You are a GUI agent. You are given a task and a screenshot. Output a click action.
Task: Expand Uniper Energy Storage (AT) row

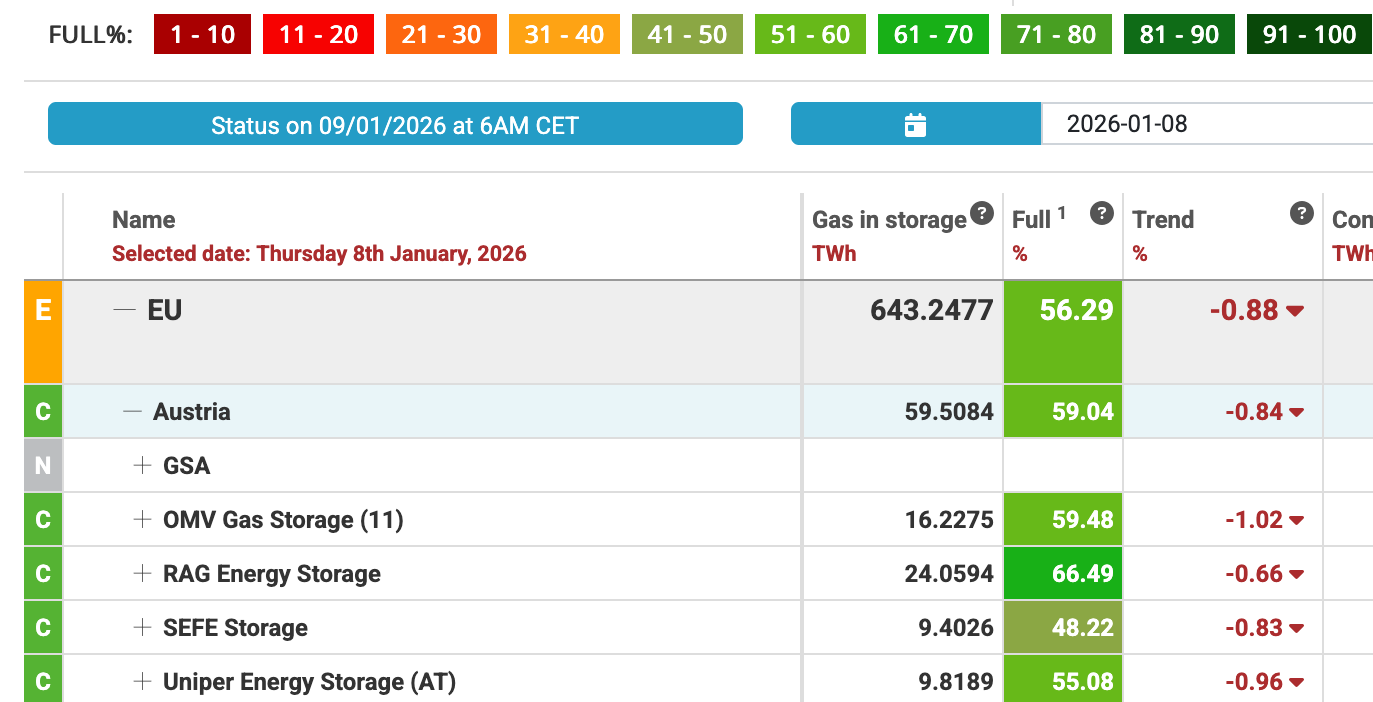(143, 681)
